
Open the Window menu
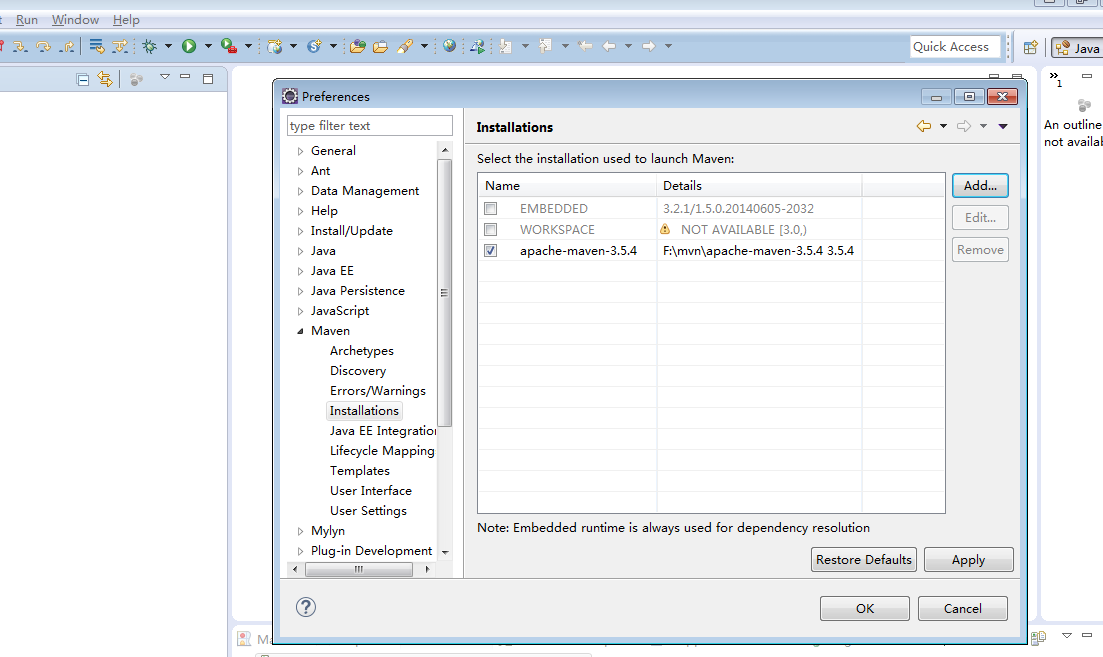click(x=75, y=20)
